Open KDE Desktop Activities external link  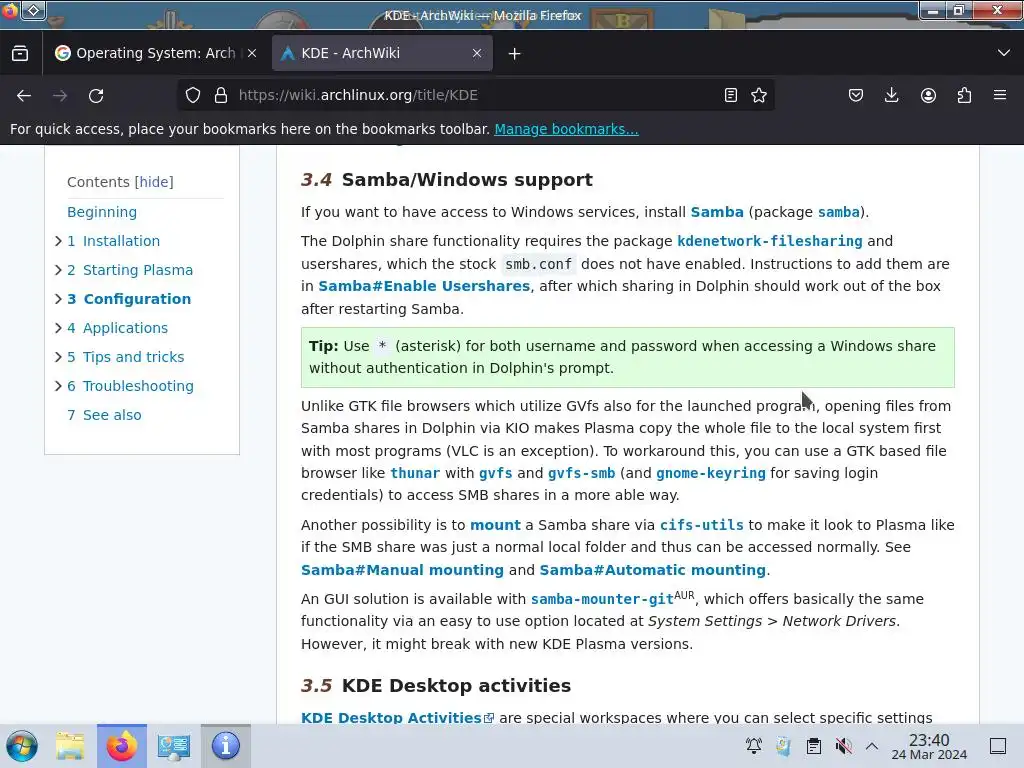pyautogui.click(x=397, y=718)
